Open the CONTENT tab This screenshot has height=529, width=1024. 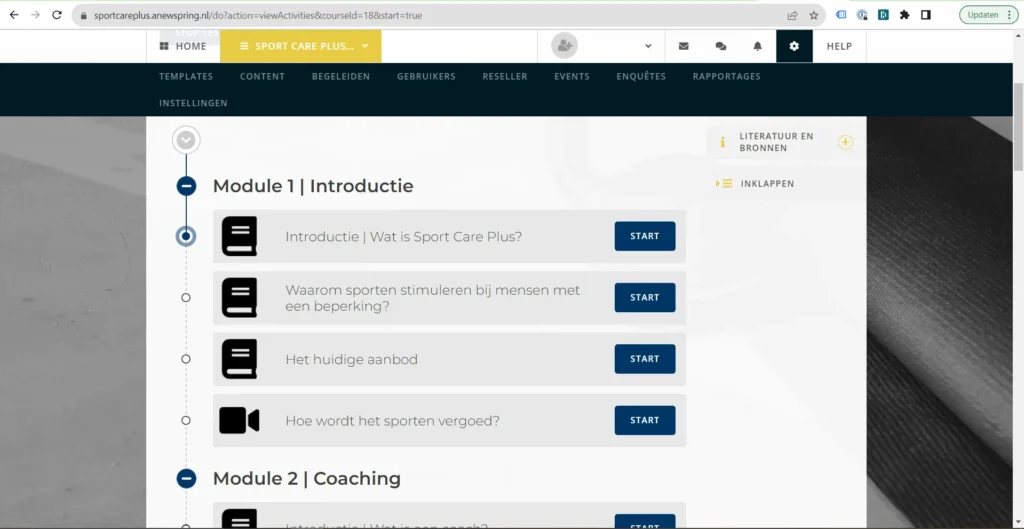(263, 76)
